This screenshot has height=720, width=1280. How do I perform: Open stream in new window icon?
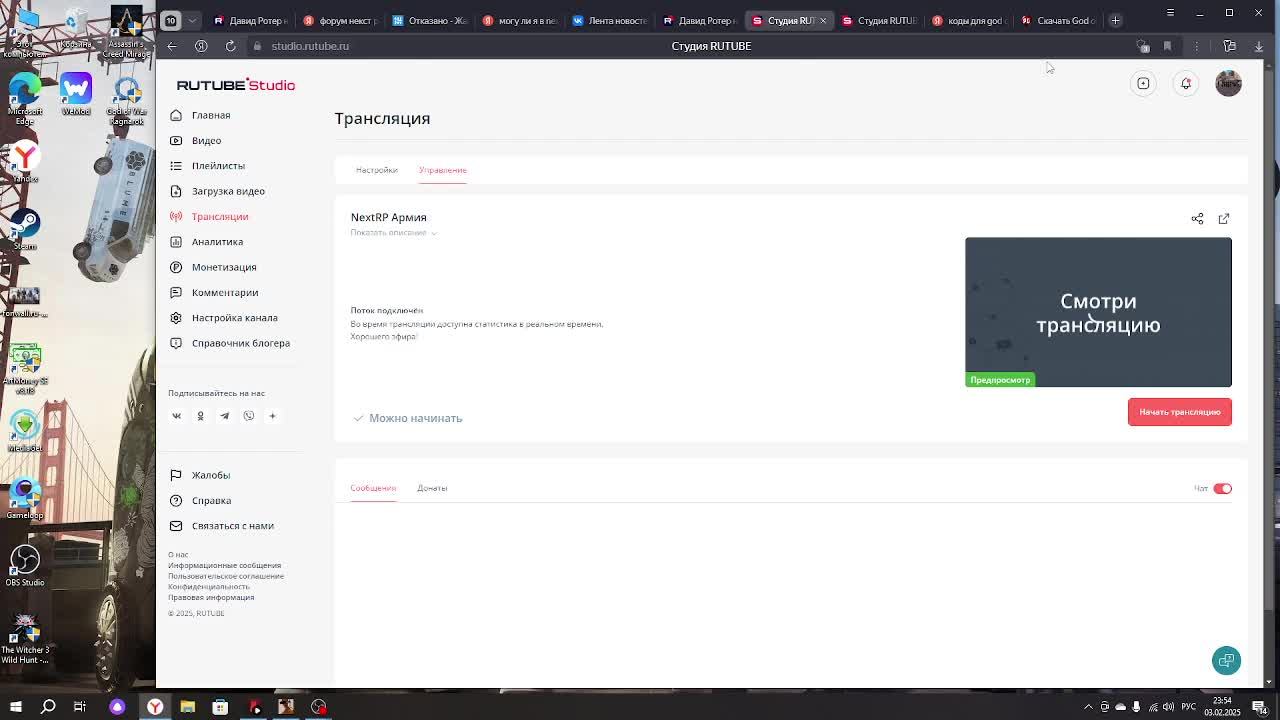pos(1224,218)
